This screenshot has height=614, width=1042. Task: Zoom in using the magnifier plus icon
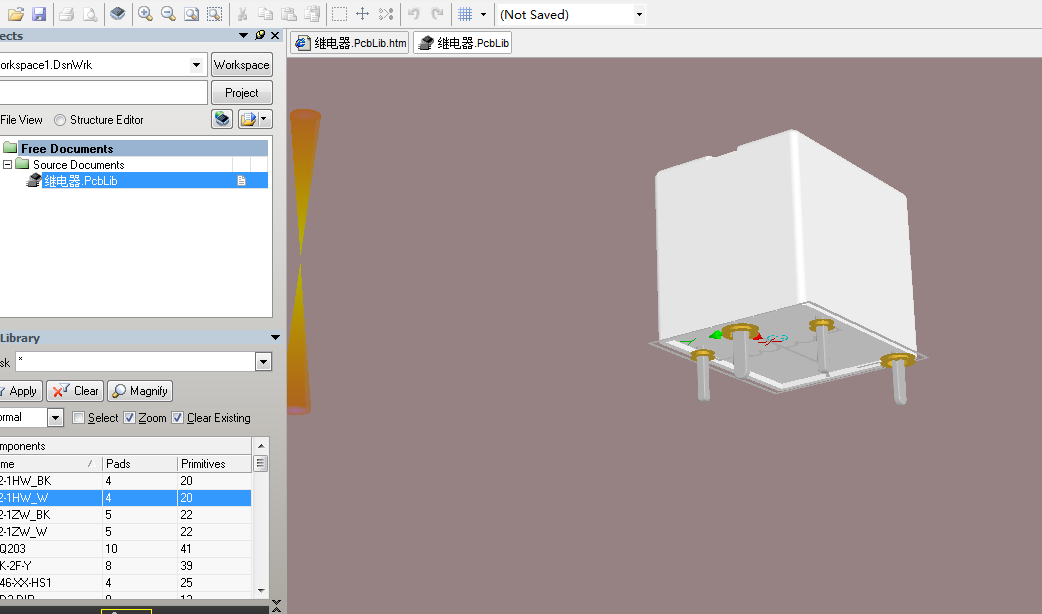click(145, 14)
